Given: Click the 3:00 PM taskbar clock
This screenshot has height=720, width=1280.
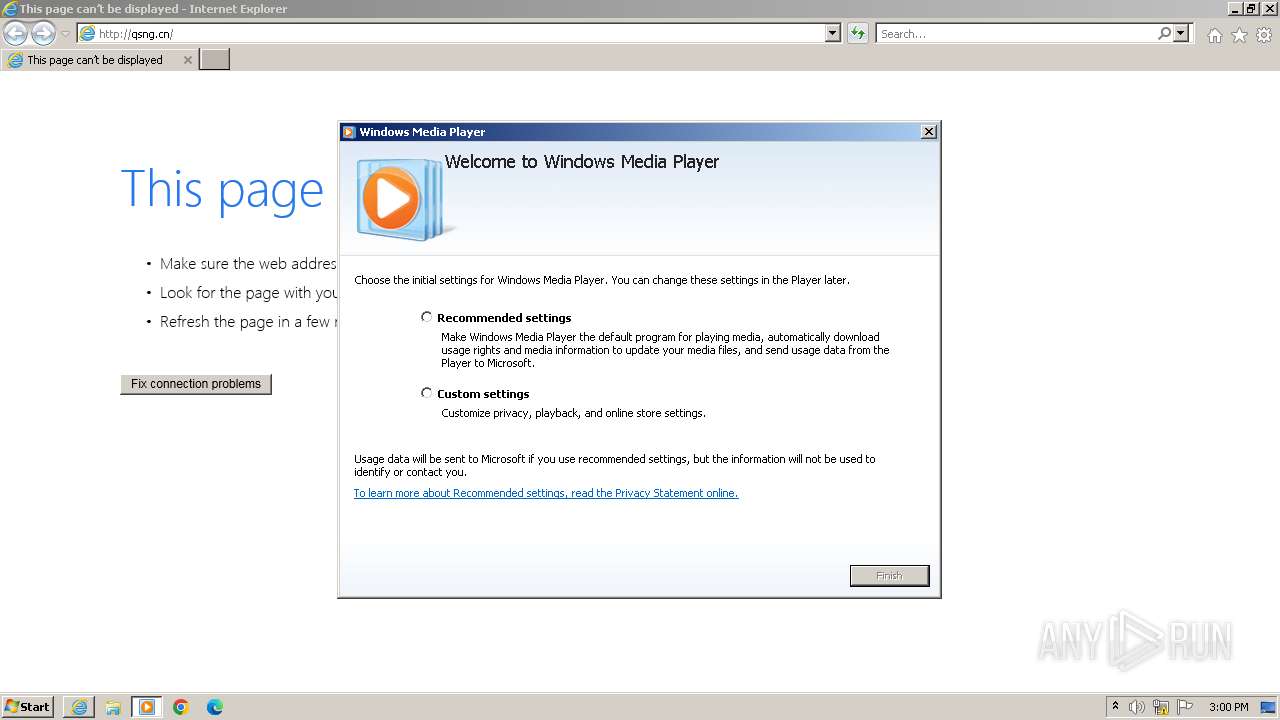Looking at the screenshot, I should [x=1228, y=707].
